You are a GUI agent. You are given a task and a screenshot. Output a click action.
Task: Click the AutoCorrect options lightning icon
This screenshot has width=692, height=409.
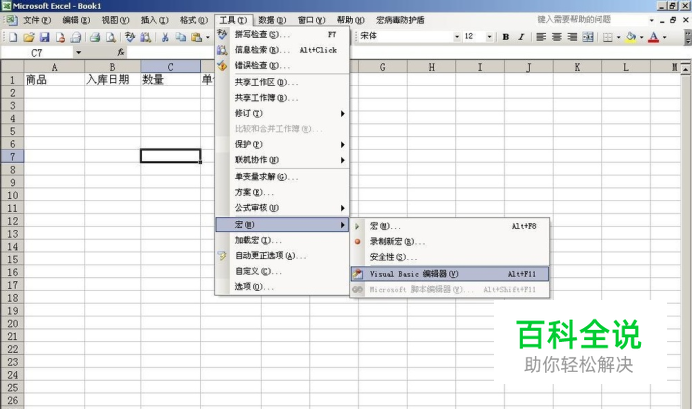tap(222, 255)
